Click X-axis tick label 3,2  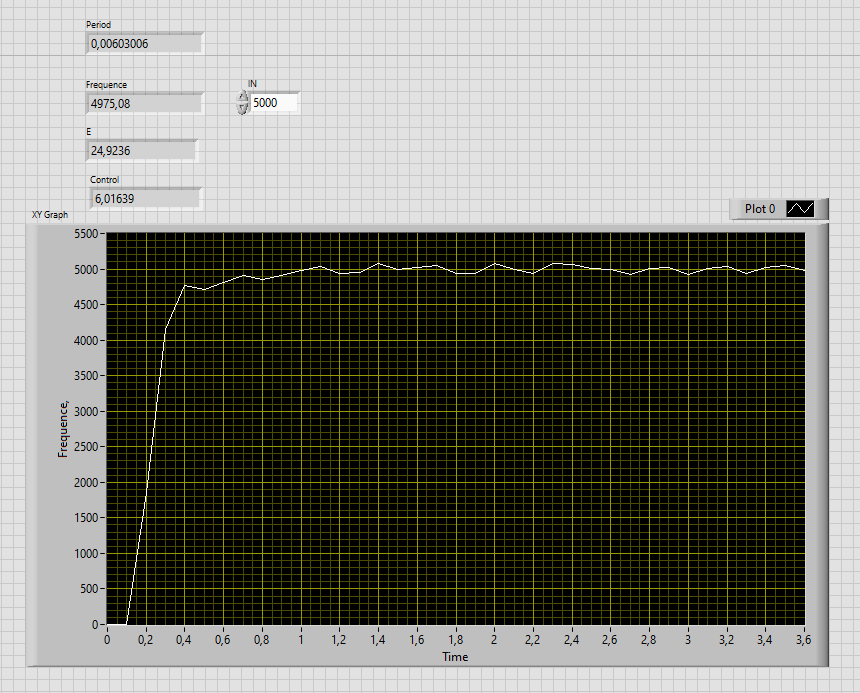727,640
